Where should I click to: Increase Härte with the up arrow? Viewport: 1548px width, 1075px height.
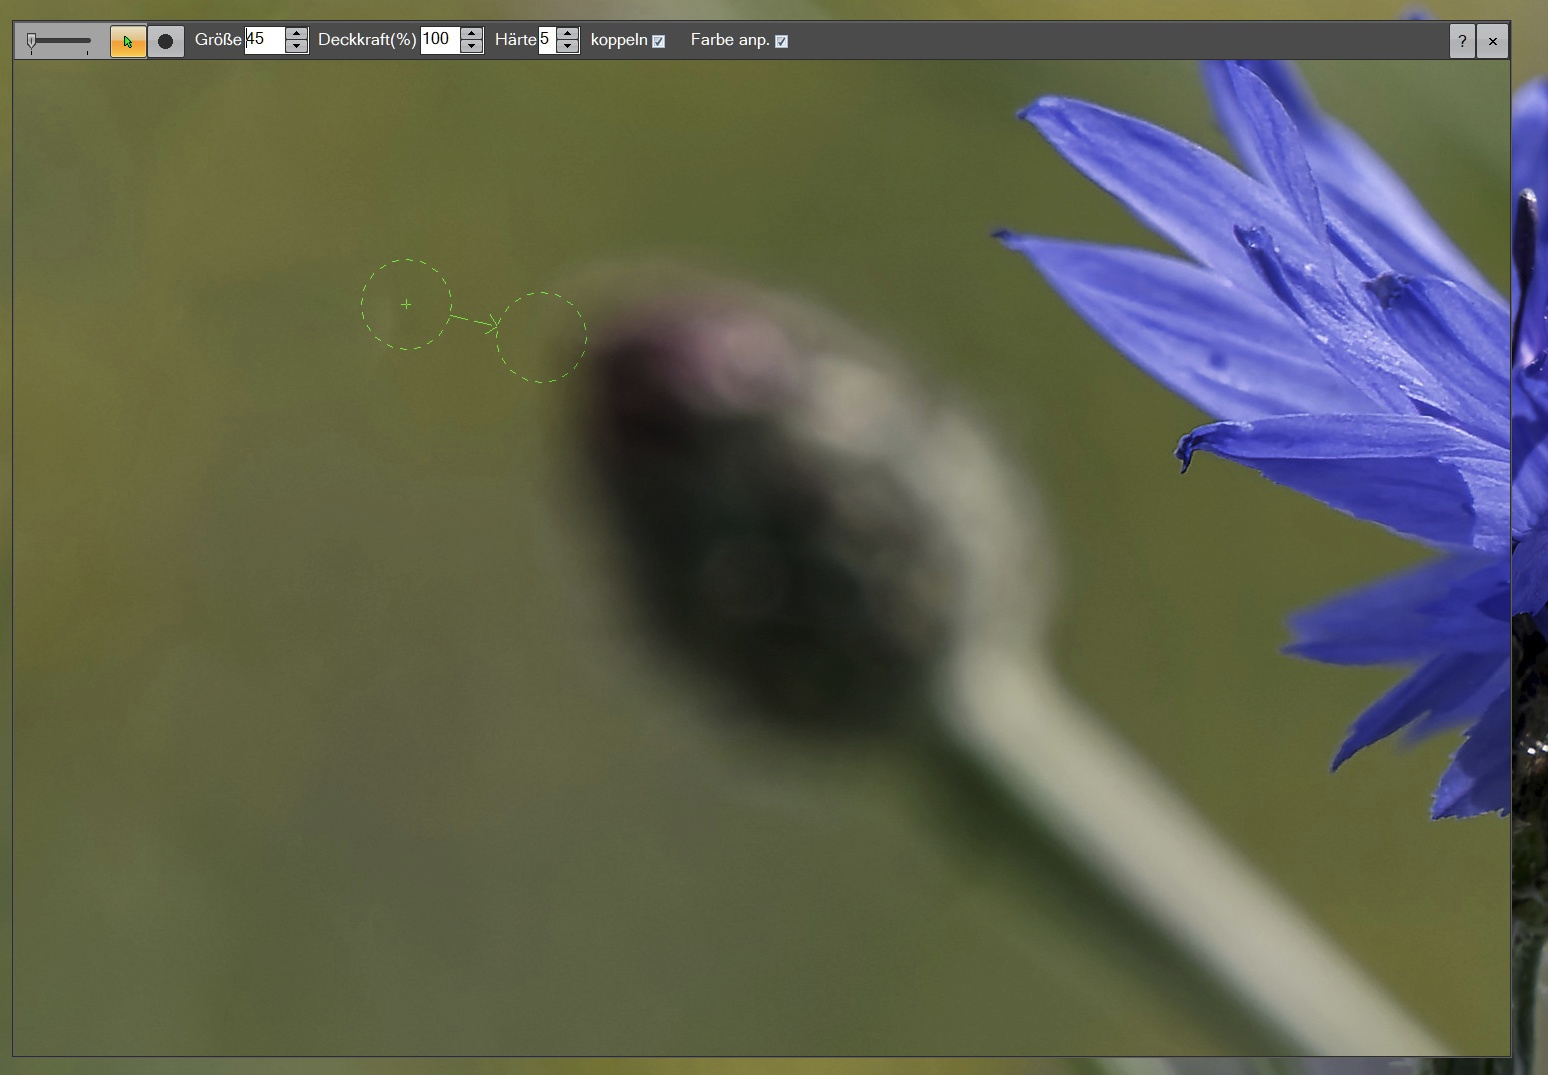pos(568,34)
